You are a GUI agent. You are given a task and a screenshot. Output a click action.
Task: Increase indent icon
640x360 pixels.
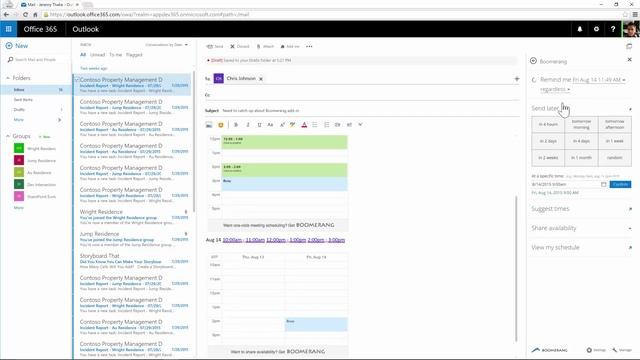(x=349, y=125)
